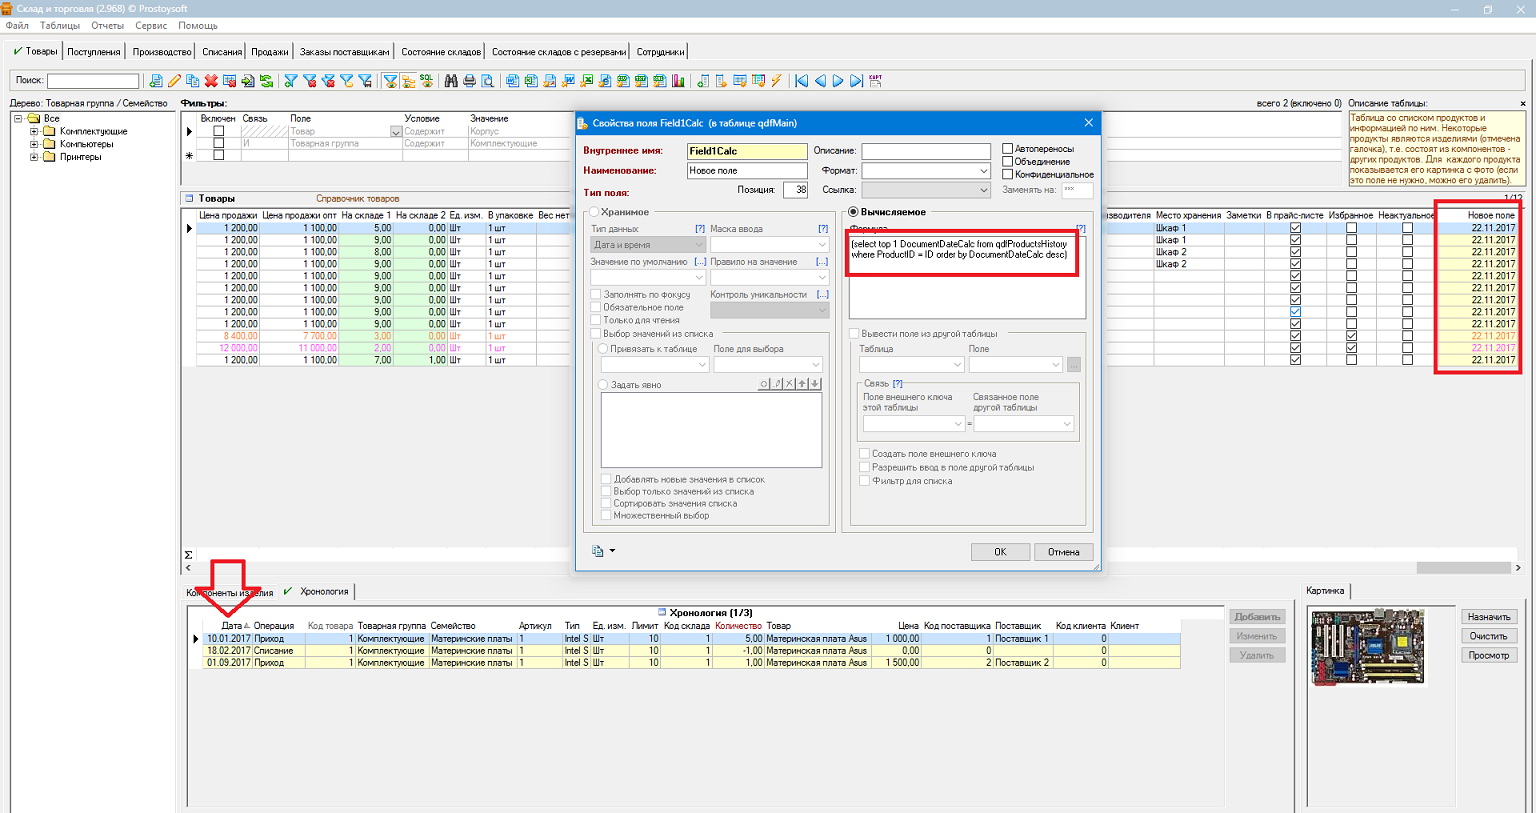This screenshot has width=1536, height=813.
Task: Open the Отчеты menu
Action: [107, 25]
